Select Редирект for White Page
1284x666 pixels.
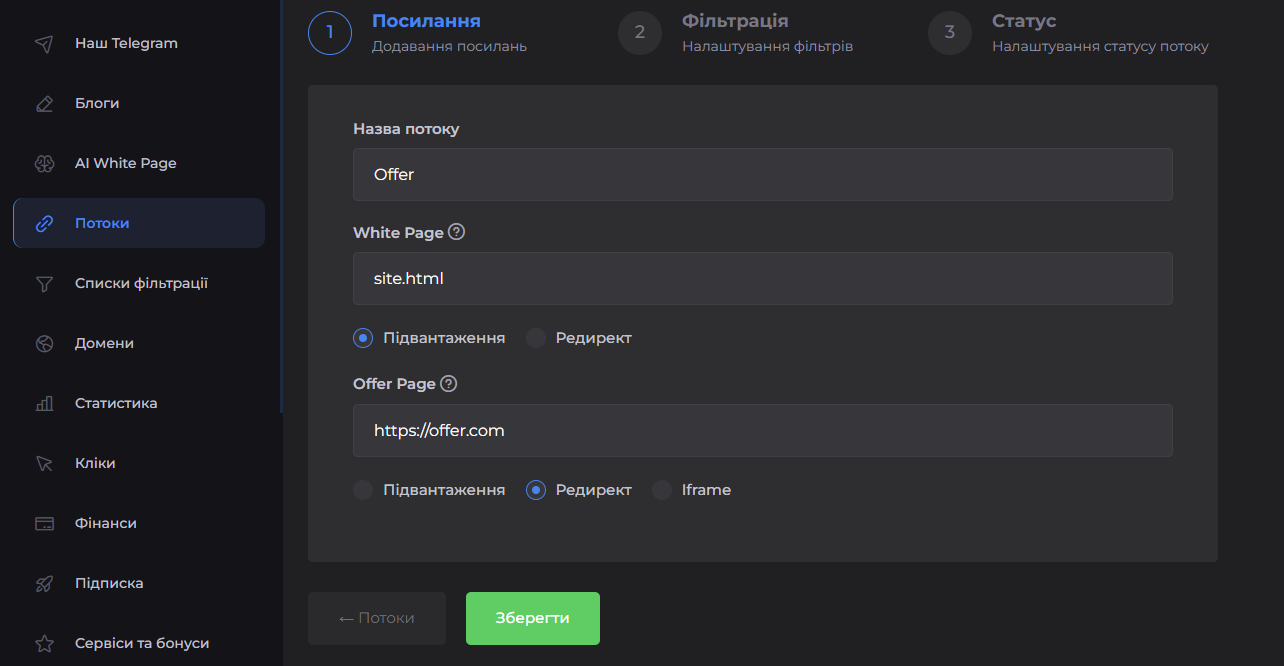pos(536,338)
